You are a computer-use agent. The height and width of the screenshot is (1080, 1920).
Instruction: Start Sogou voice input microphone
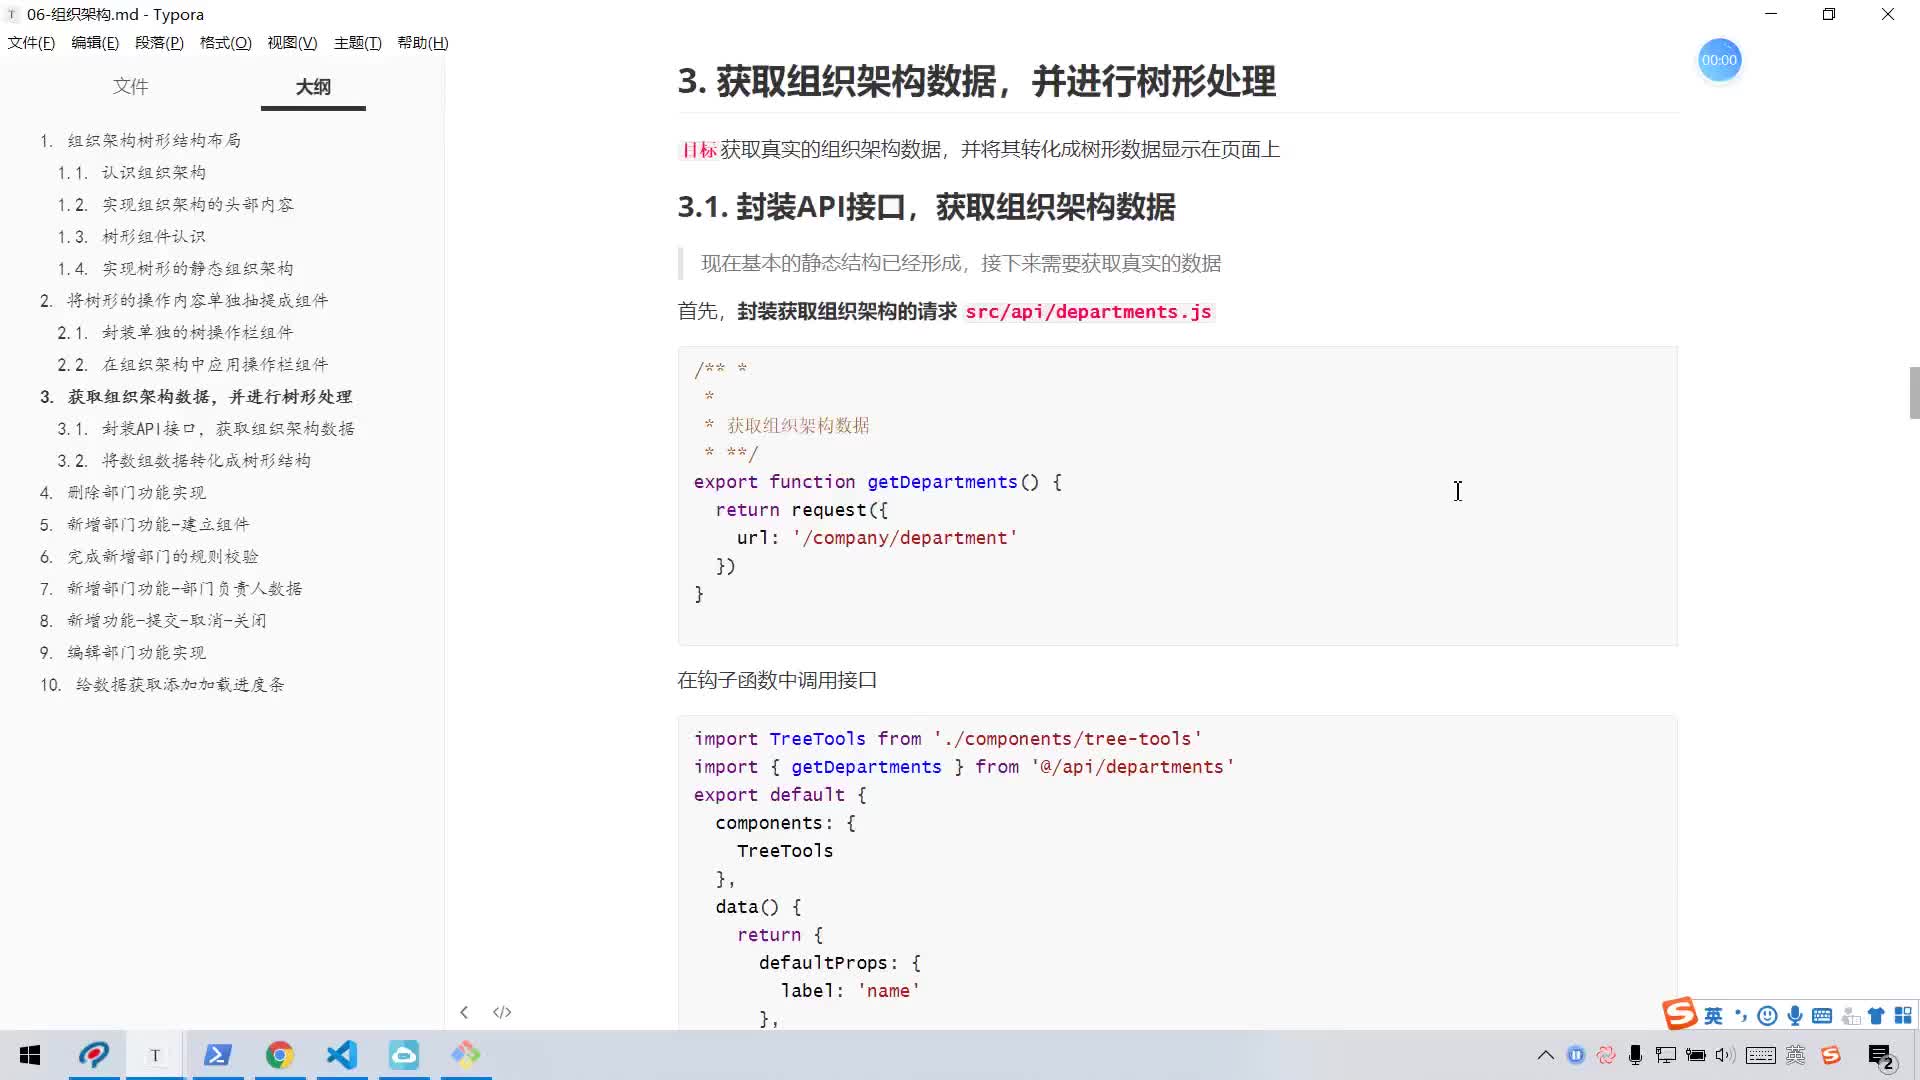(x=1795, y=1016)
